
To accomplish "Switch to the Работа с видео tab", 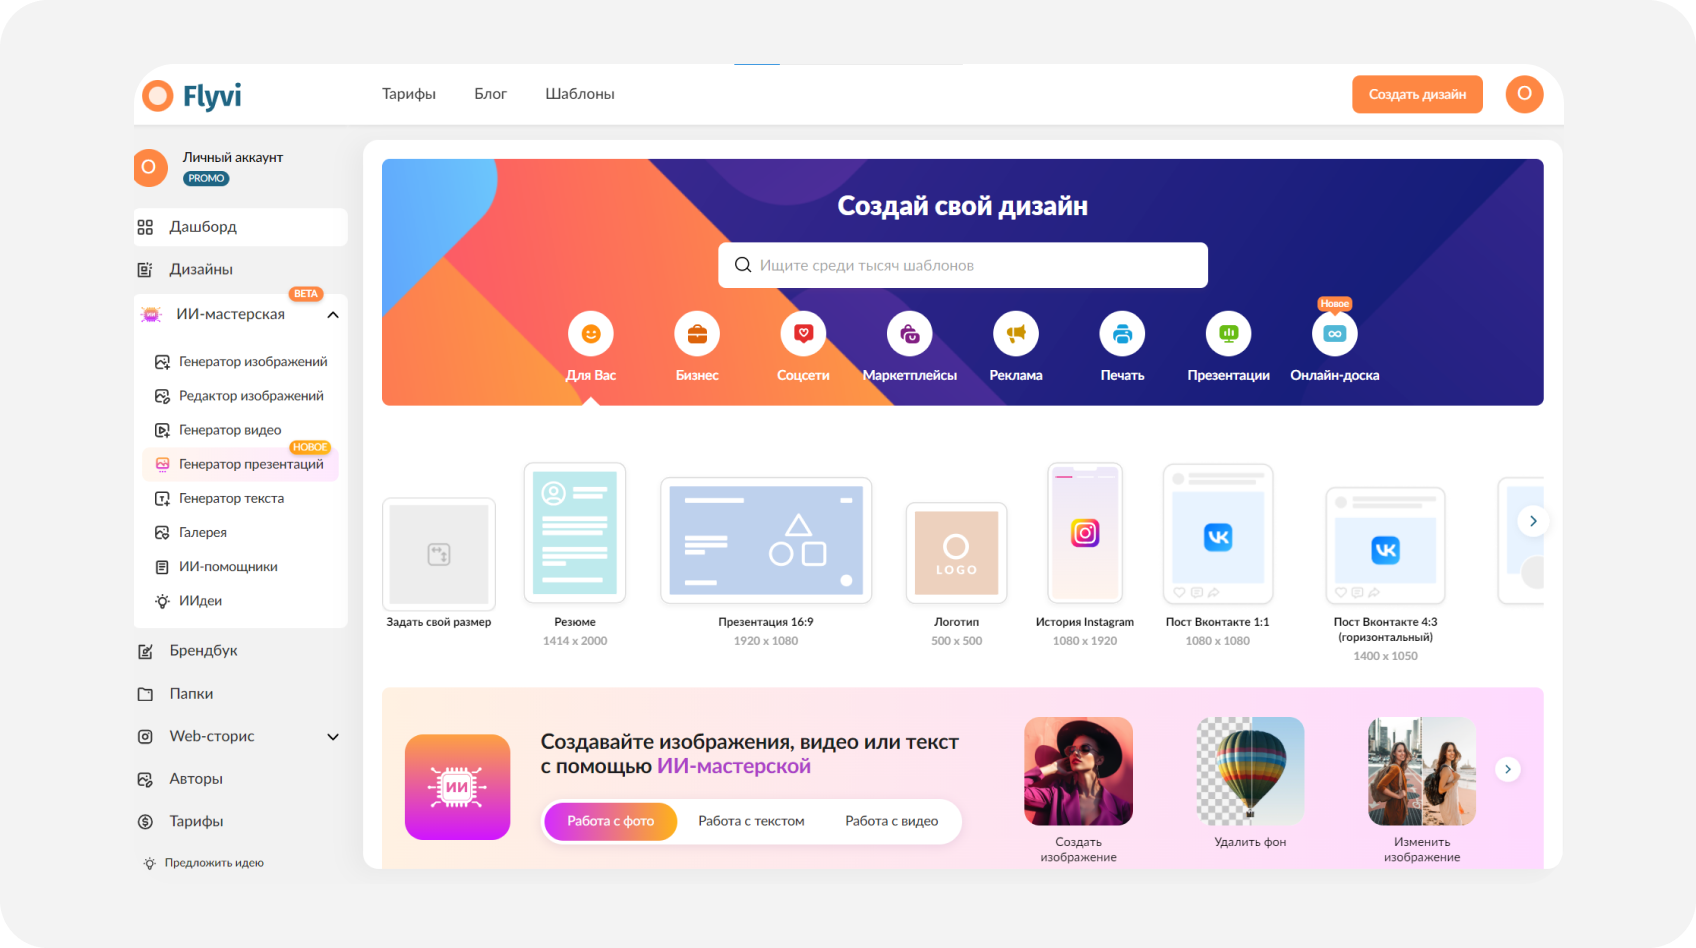I will coord(892,821).
